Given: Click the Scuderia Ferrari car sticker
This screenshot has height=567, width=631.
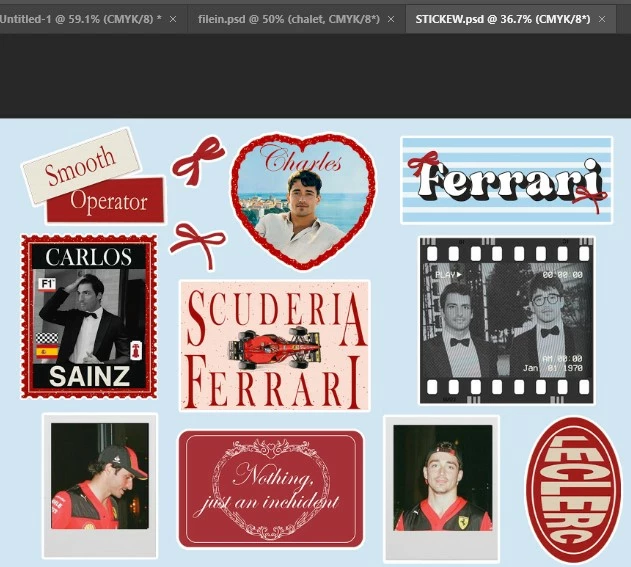Looking at the screenshot, I should (x=274, y=346).
